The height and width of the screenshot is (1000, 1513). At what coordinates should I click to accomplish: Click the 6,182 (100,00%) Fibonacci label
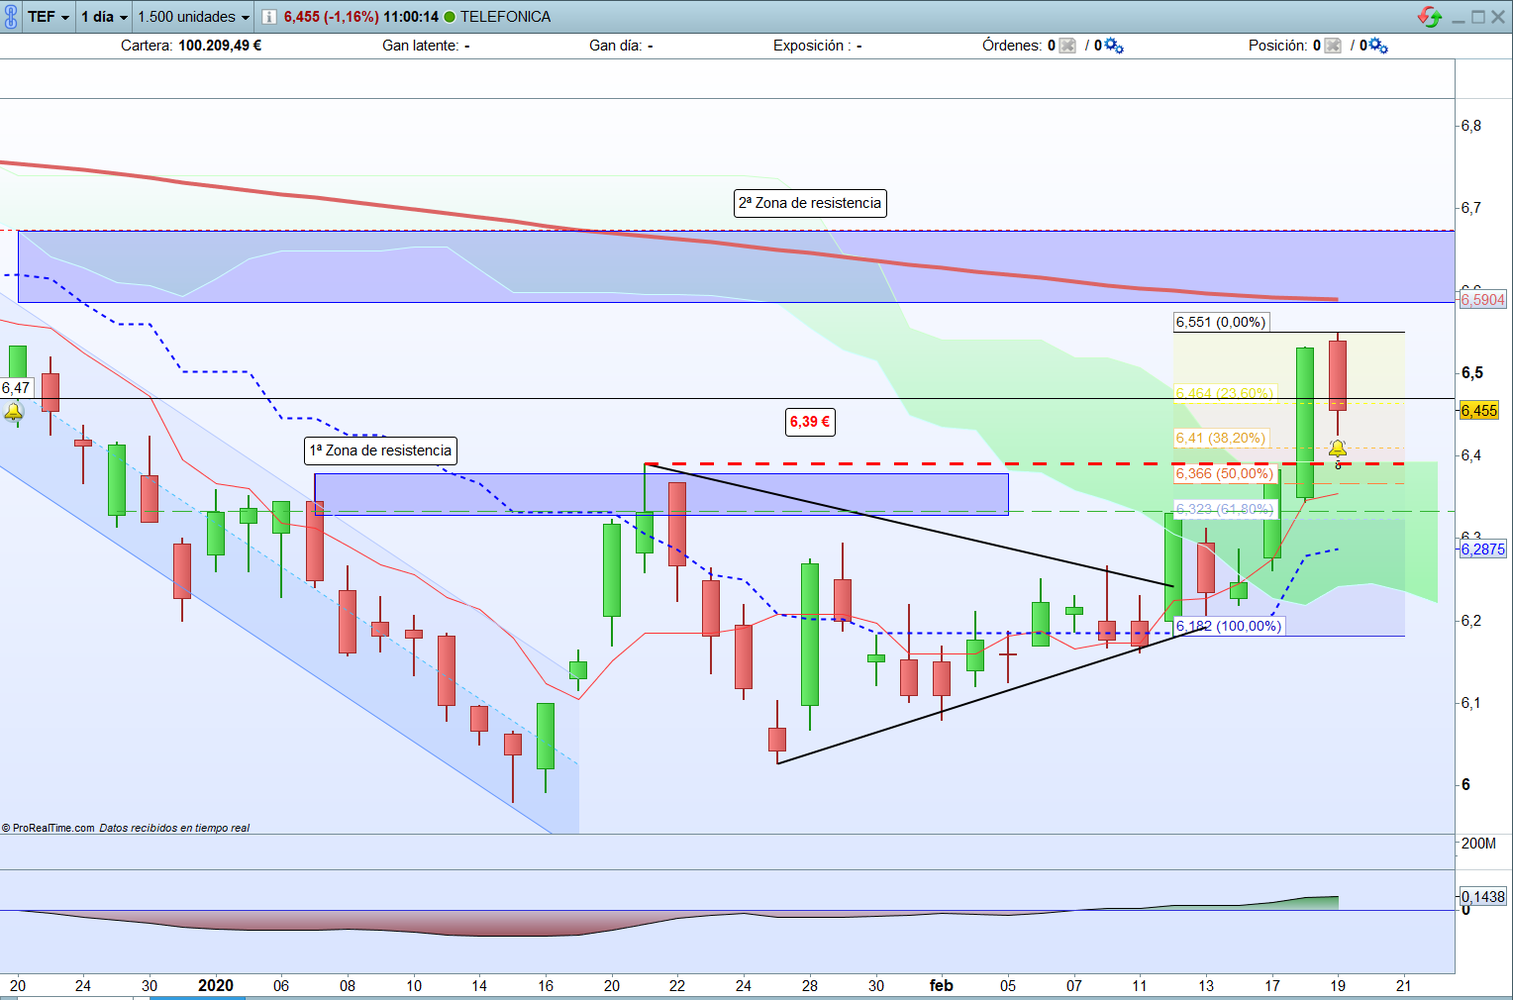click(1228, 626)
